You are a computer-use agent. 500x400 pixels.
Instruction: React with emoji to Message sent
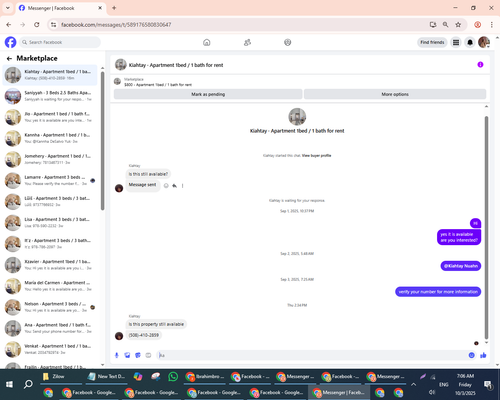166,186
